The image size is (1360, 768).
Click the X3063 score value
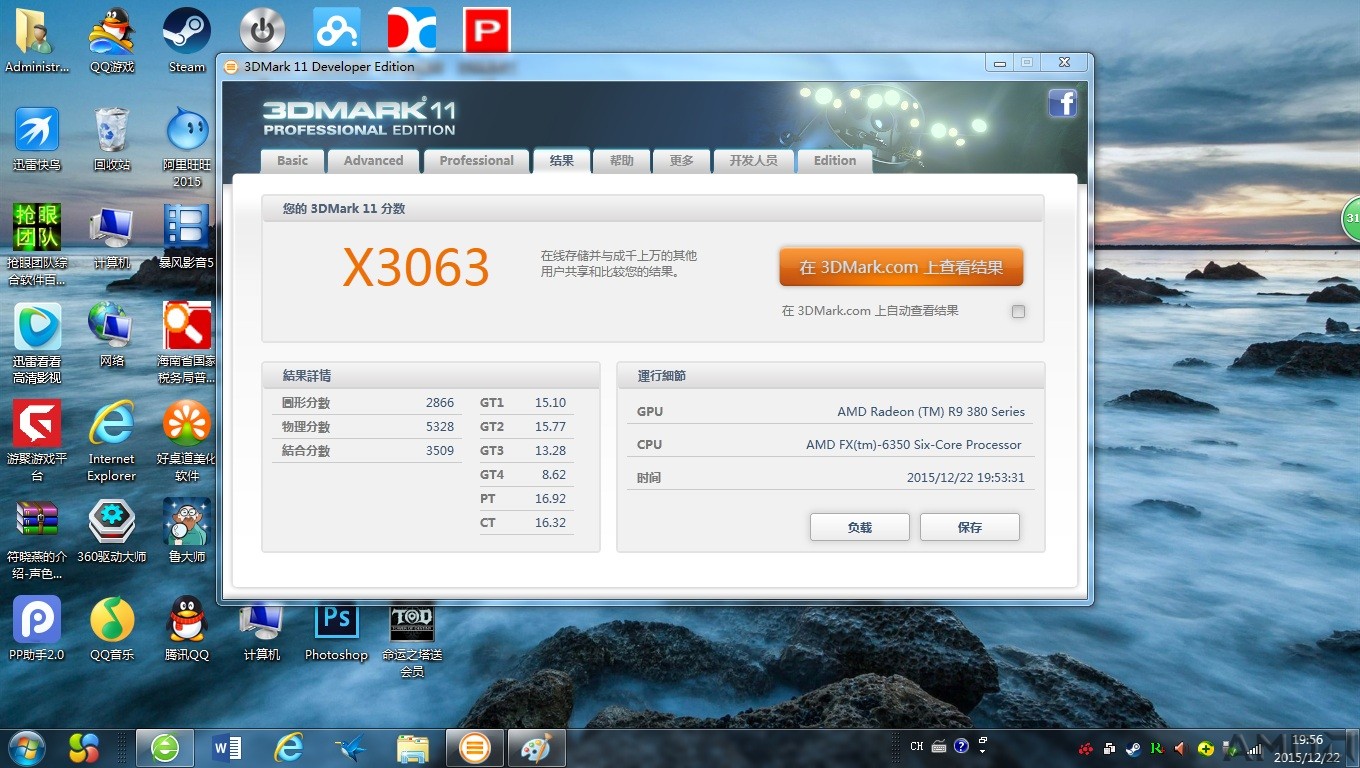416,268
